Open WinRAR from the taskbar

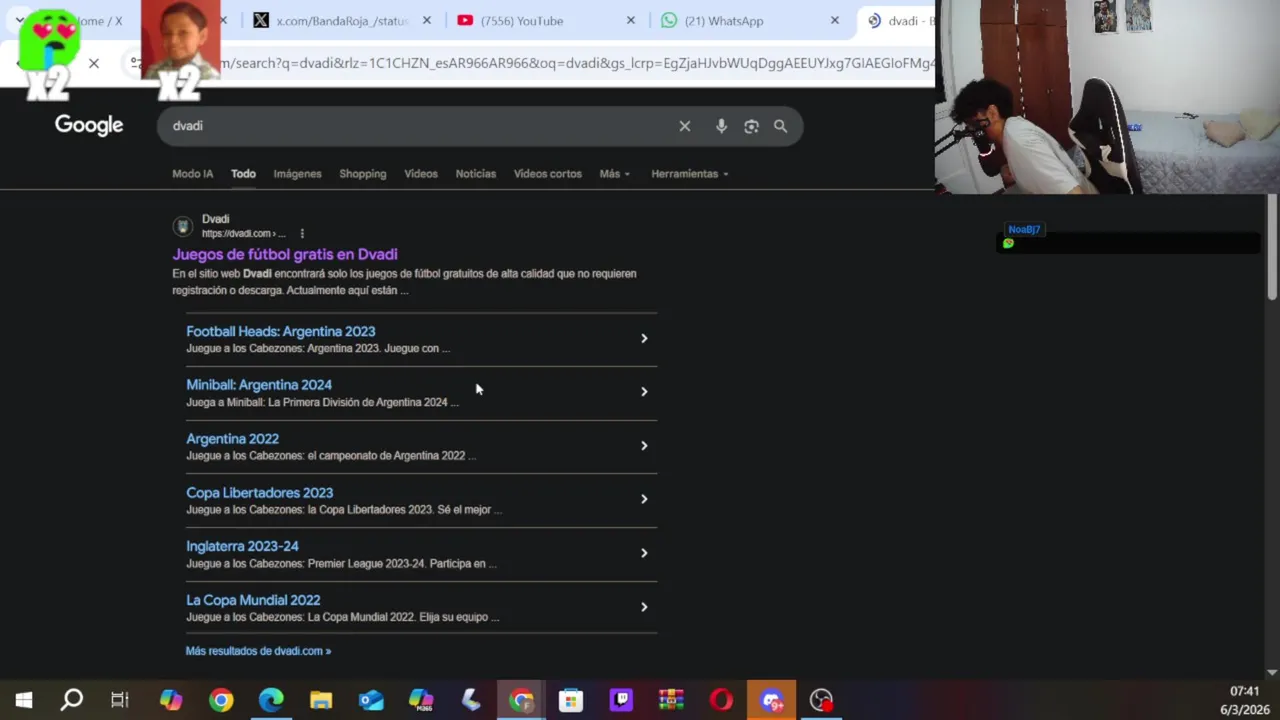[x=671, y=700]
